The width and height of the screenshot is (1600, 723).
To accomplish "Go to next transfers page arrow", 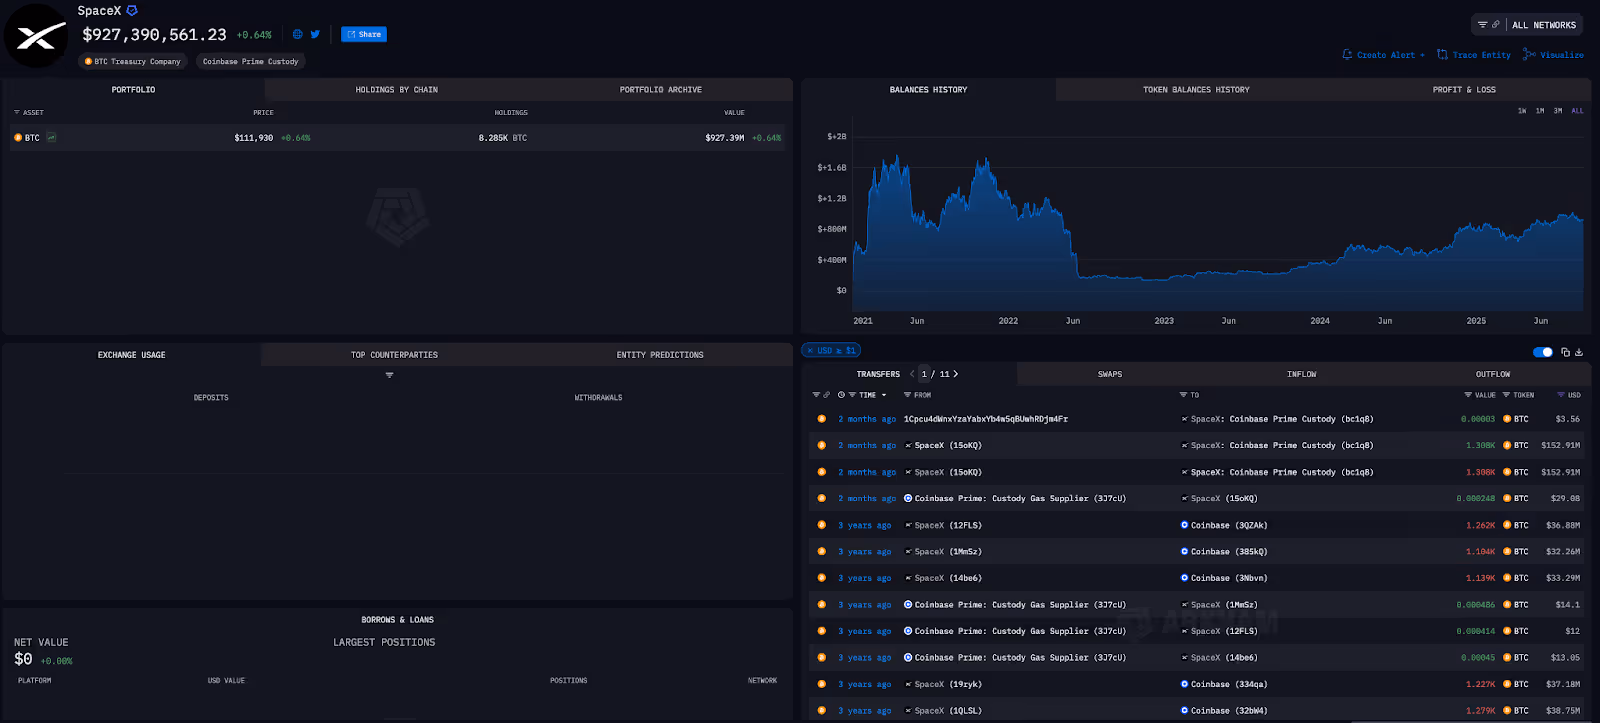I will pos(956,374).
